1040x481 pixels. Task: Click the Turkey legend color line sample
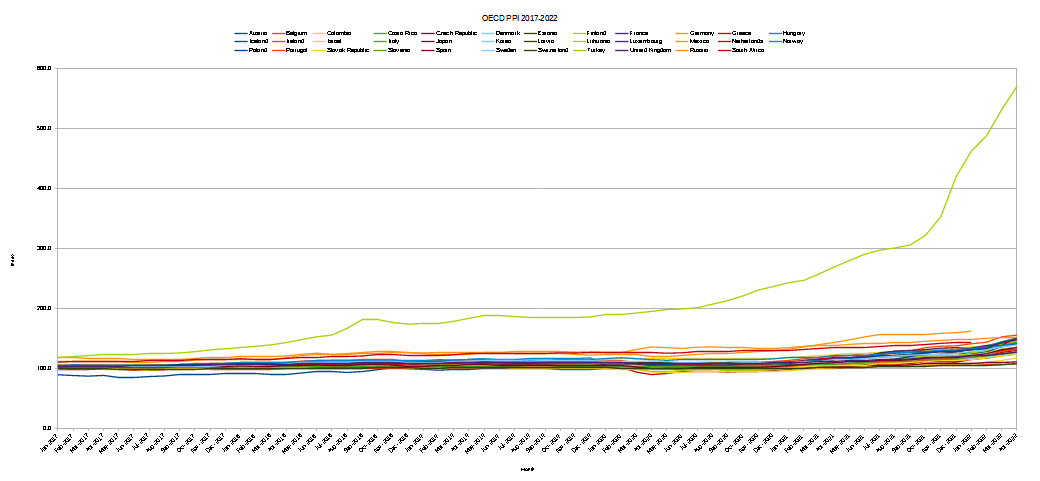click(578, 50)
